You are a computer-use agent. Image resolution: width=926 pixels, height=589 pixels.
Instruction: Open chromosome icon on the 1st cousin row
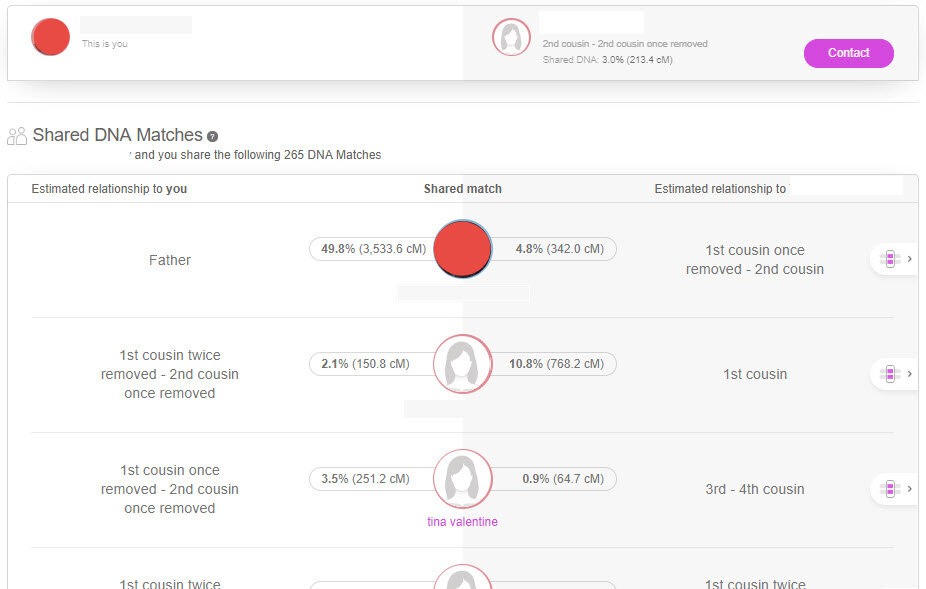(x=890, y=374)
